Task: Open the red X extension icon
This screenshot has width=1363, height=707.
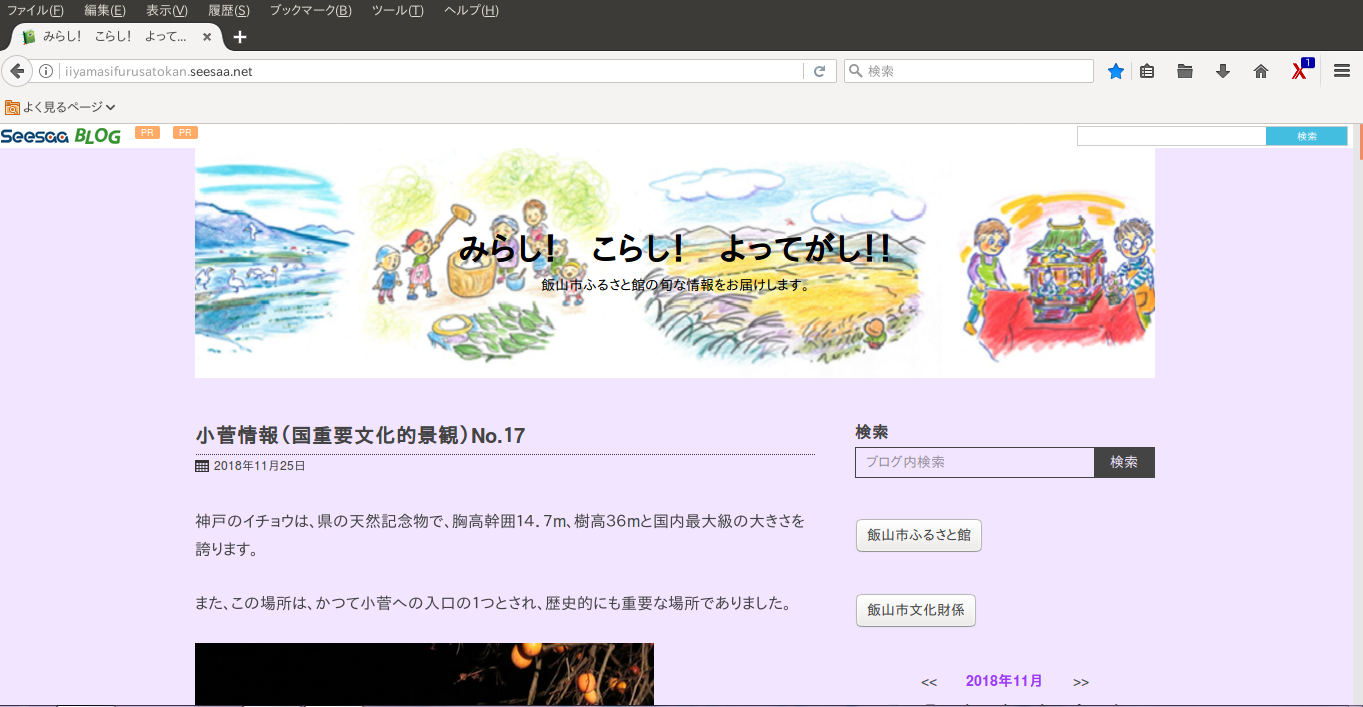Action: click(1301, 70)
